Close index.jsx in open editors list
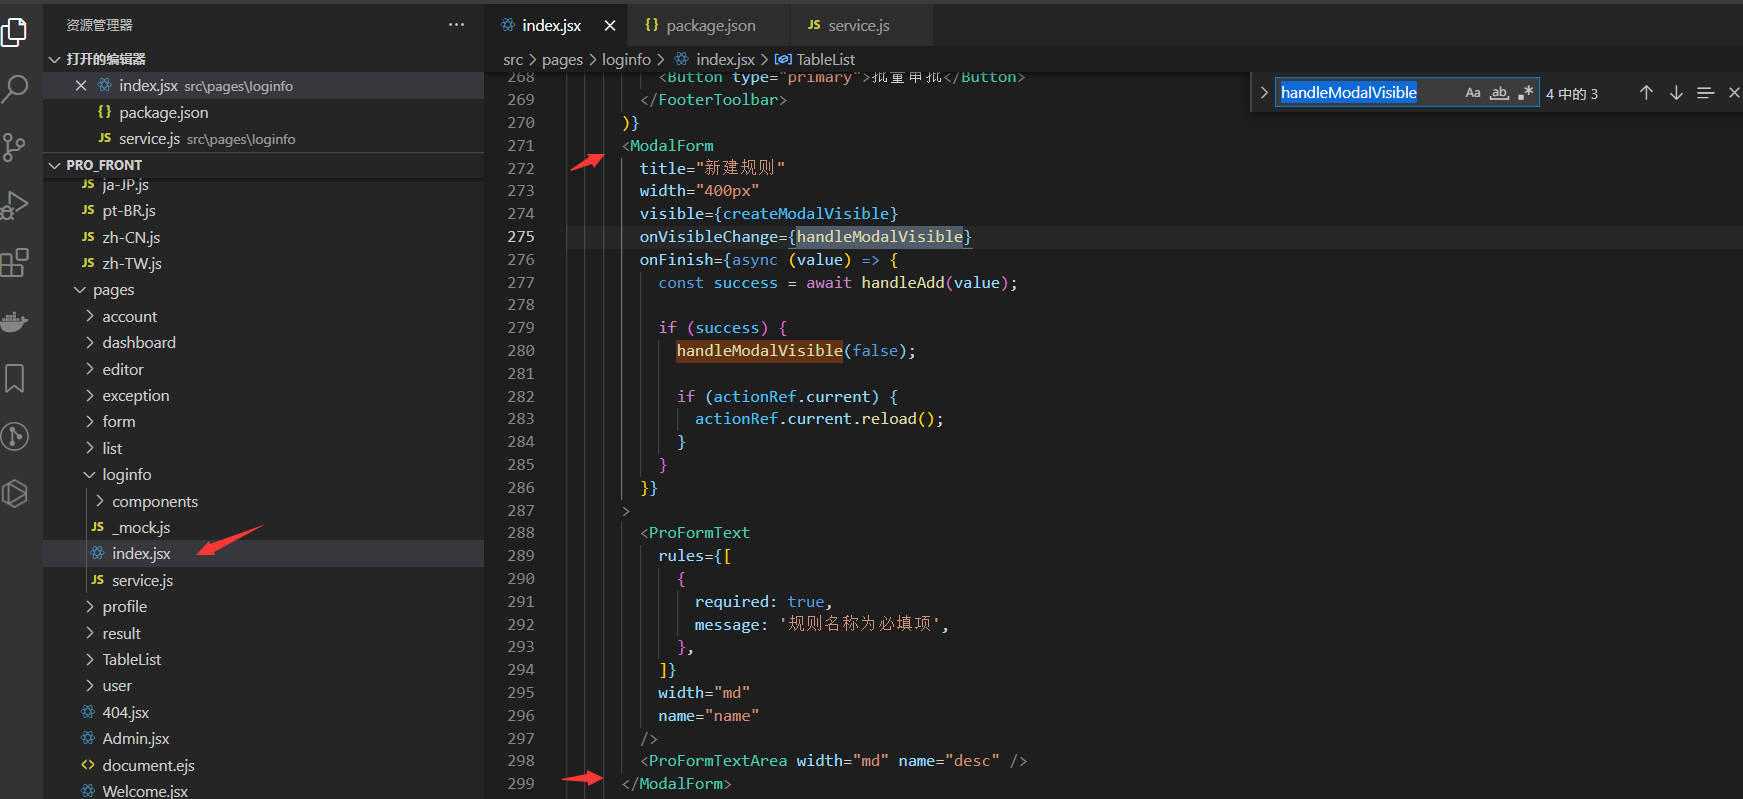The image size is (1743, 799). click(81, 86)
